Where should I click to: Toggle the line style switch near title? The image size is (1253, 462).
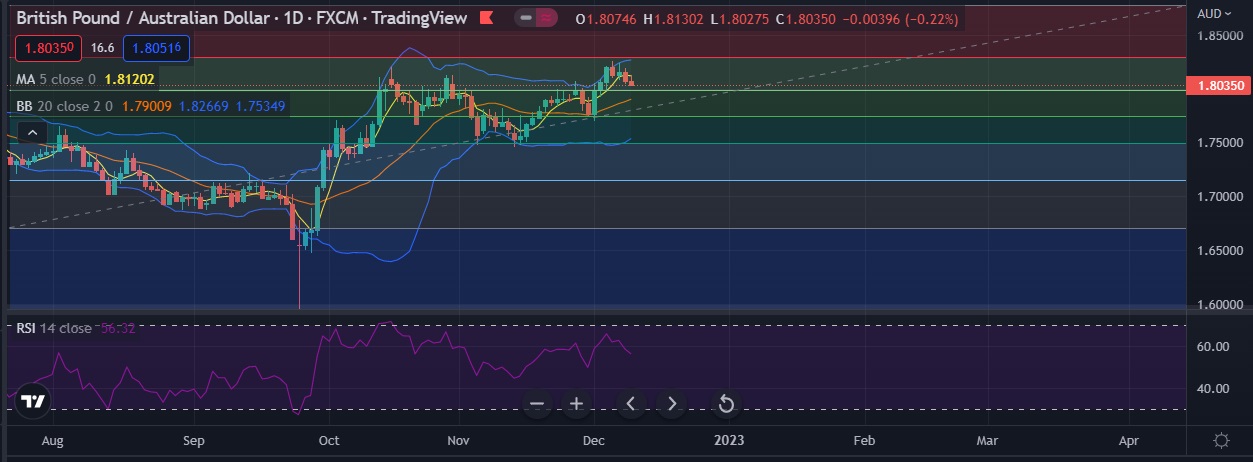point(526,18)
